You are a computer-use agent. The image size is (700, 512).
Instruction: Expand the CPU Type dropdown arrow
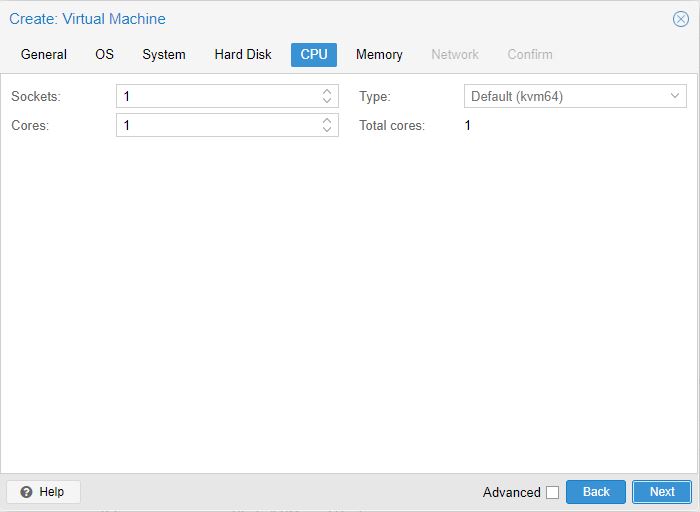(675, 97)
